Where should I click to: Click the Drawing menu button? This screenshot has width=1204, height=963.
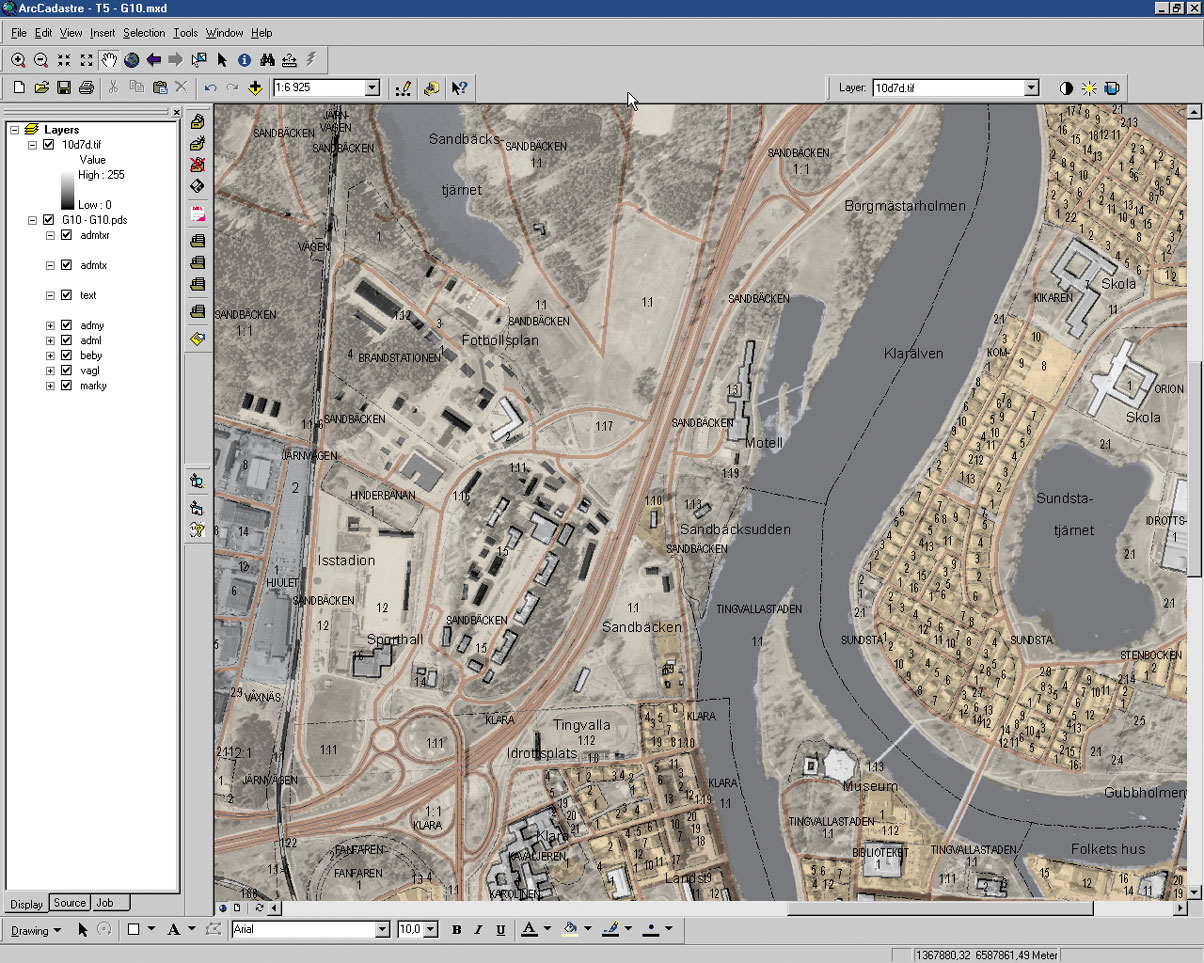36,930
